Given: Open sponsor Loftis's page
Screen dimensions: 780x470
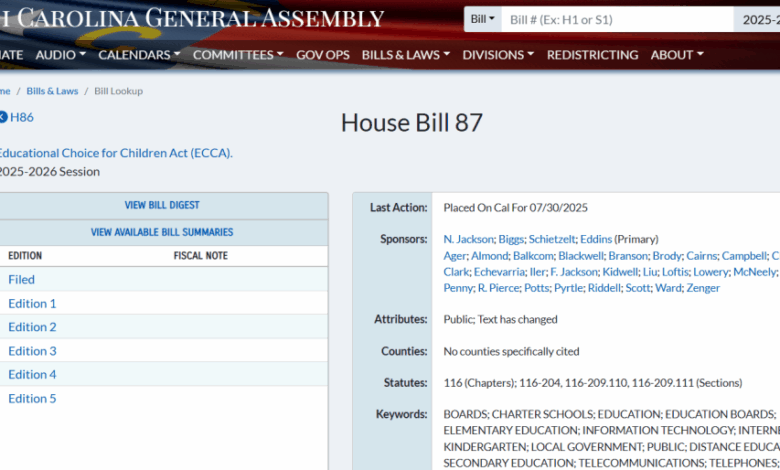Looking at the screenshot, I should 675,272.
